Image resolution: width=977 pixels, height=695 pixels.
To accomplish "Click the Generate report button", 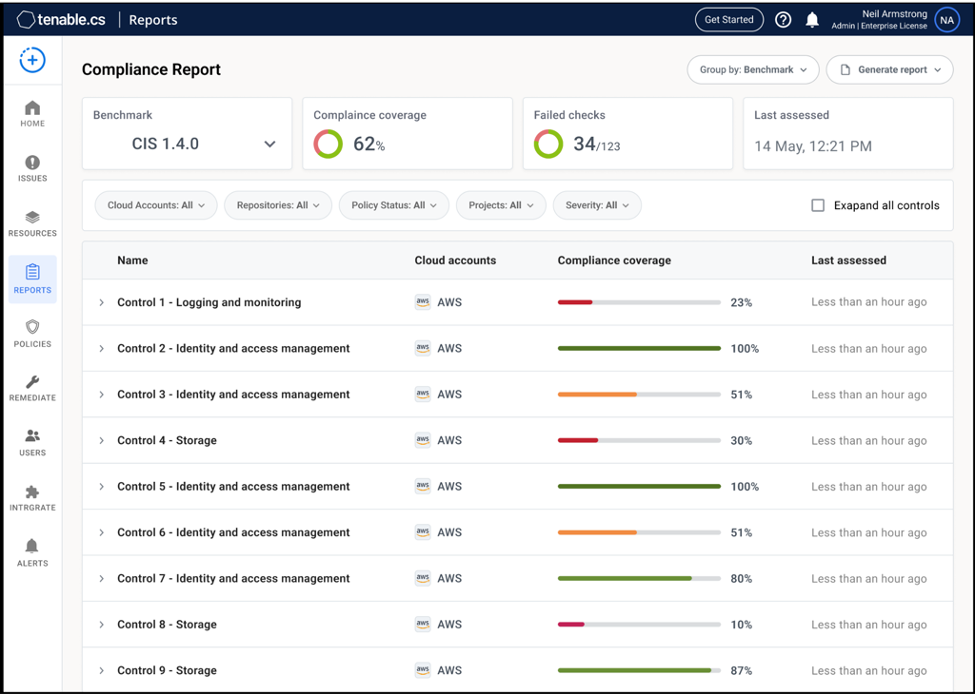I will (889, 70).
